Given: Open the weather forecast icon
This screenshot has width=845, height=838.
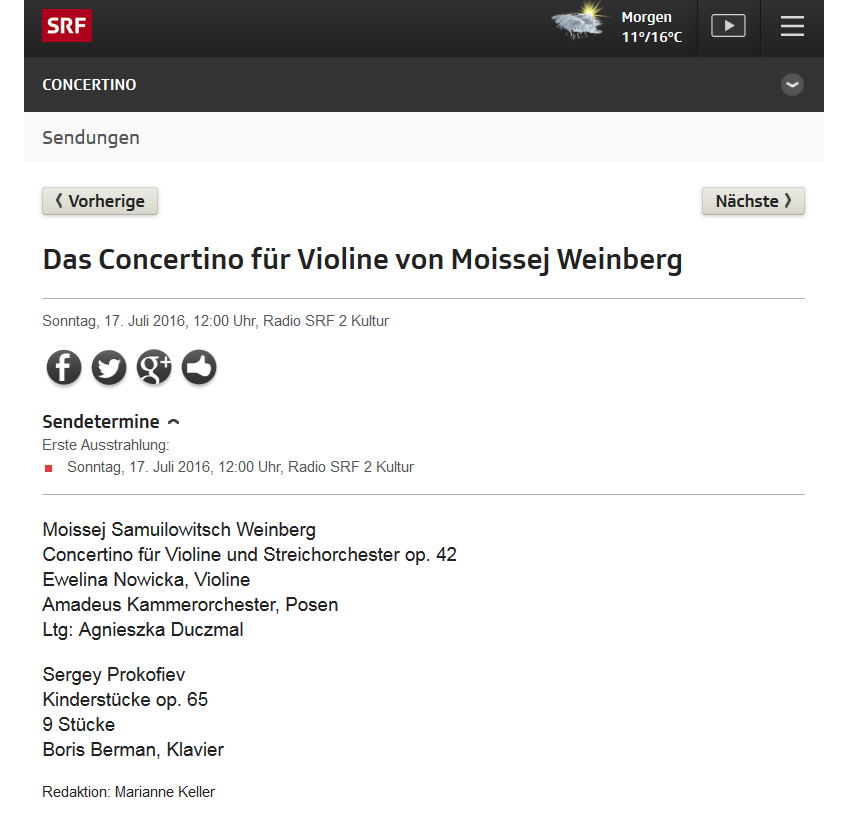Looking at the screenshot, I should (x=580, y=24).
